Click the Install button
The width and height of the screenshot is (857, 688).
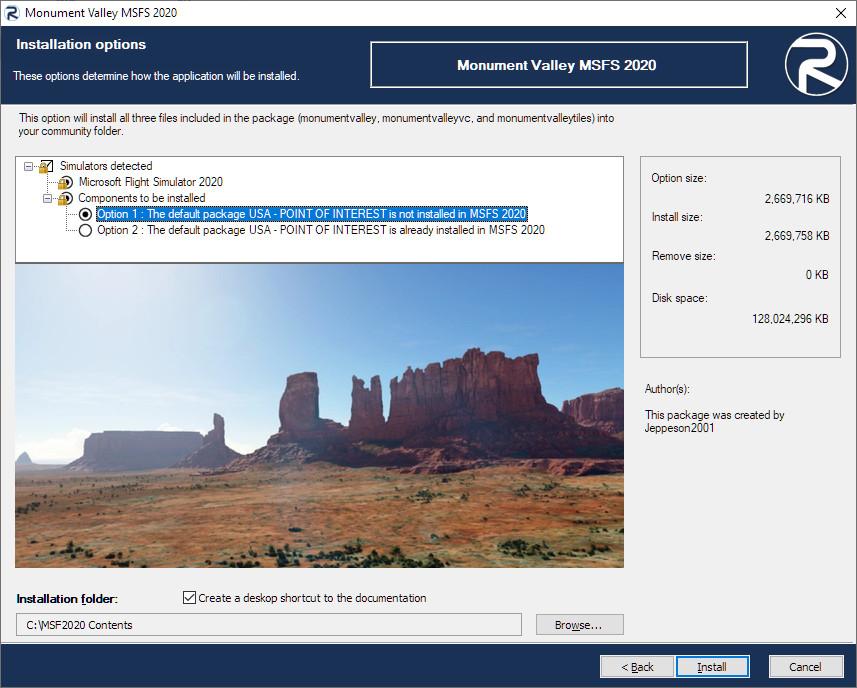[712, 667]
